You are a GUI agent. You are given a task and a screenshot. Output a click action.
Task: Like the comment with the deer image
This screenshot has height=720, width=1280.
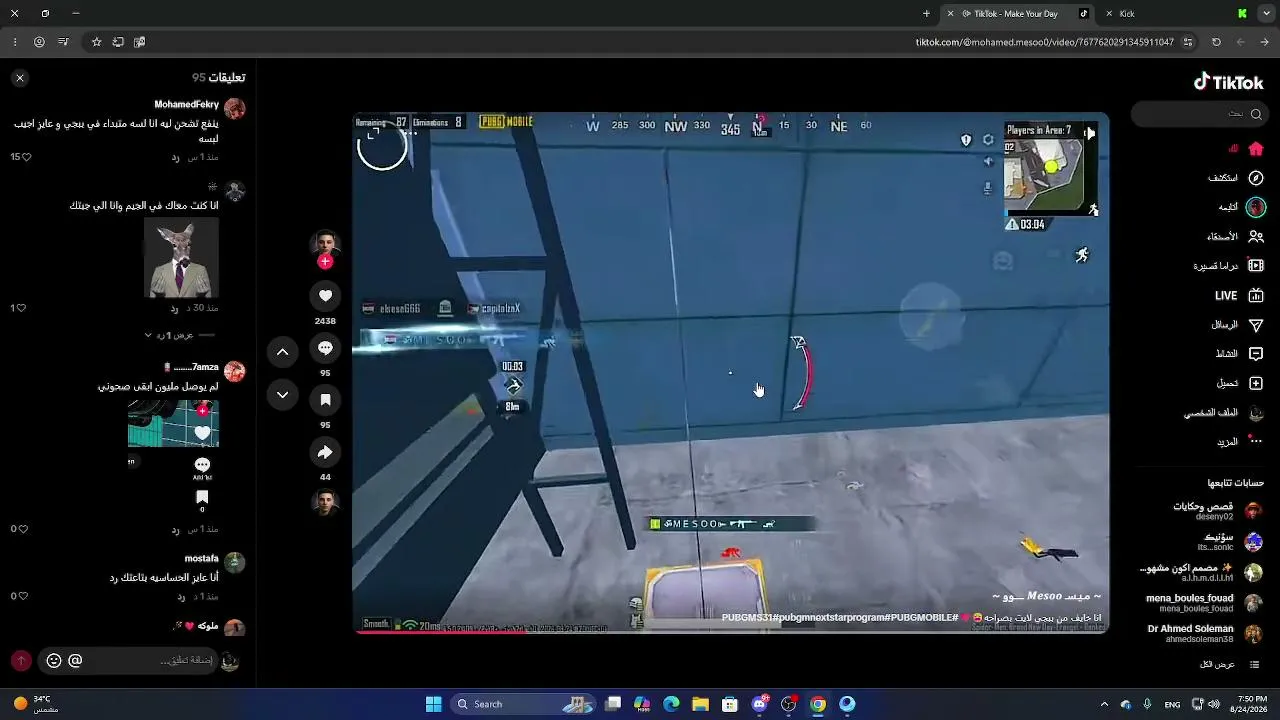pyautogui.click(x=22, y=308)
